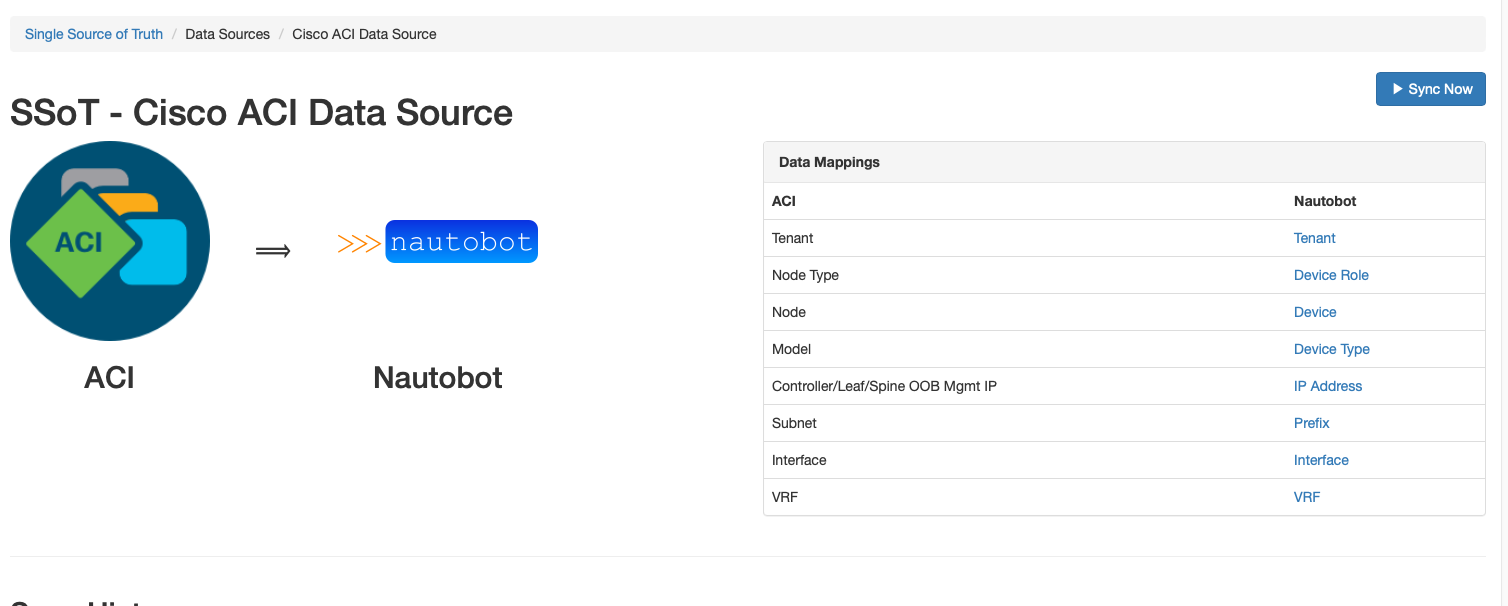Open the Device Role link
The image size is (1508, 606).
[x=1331, y=275]
